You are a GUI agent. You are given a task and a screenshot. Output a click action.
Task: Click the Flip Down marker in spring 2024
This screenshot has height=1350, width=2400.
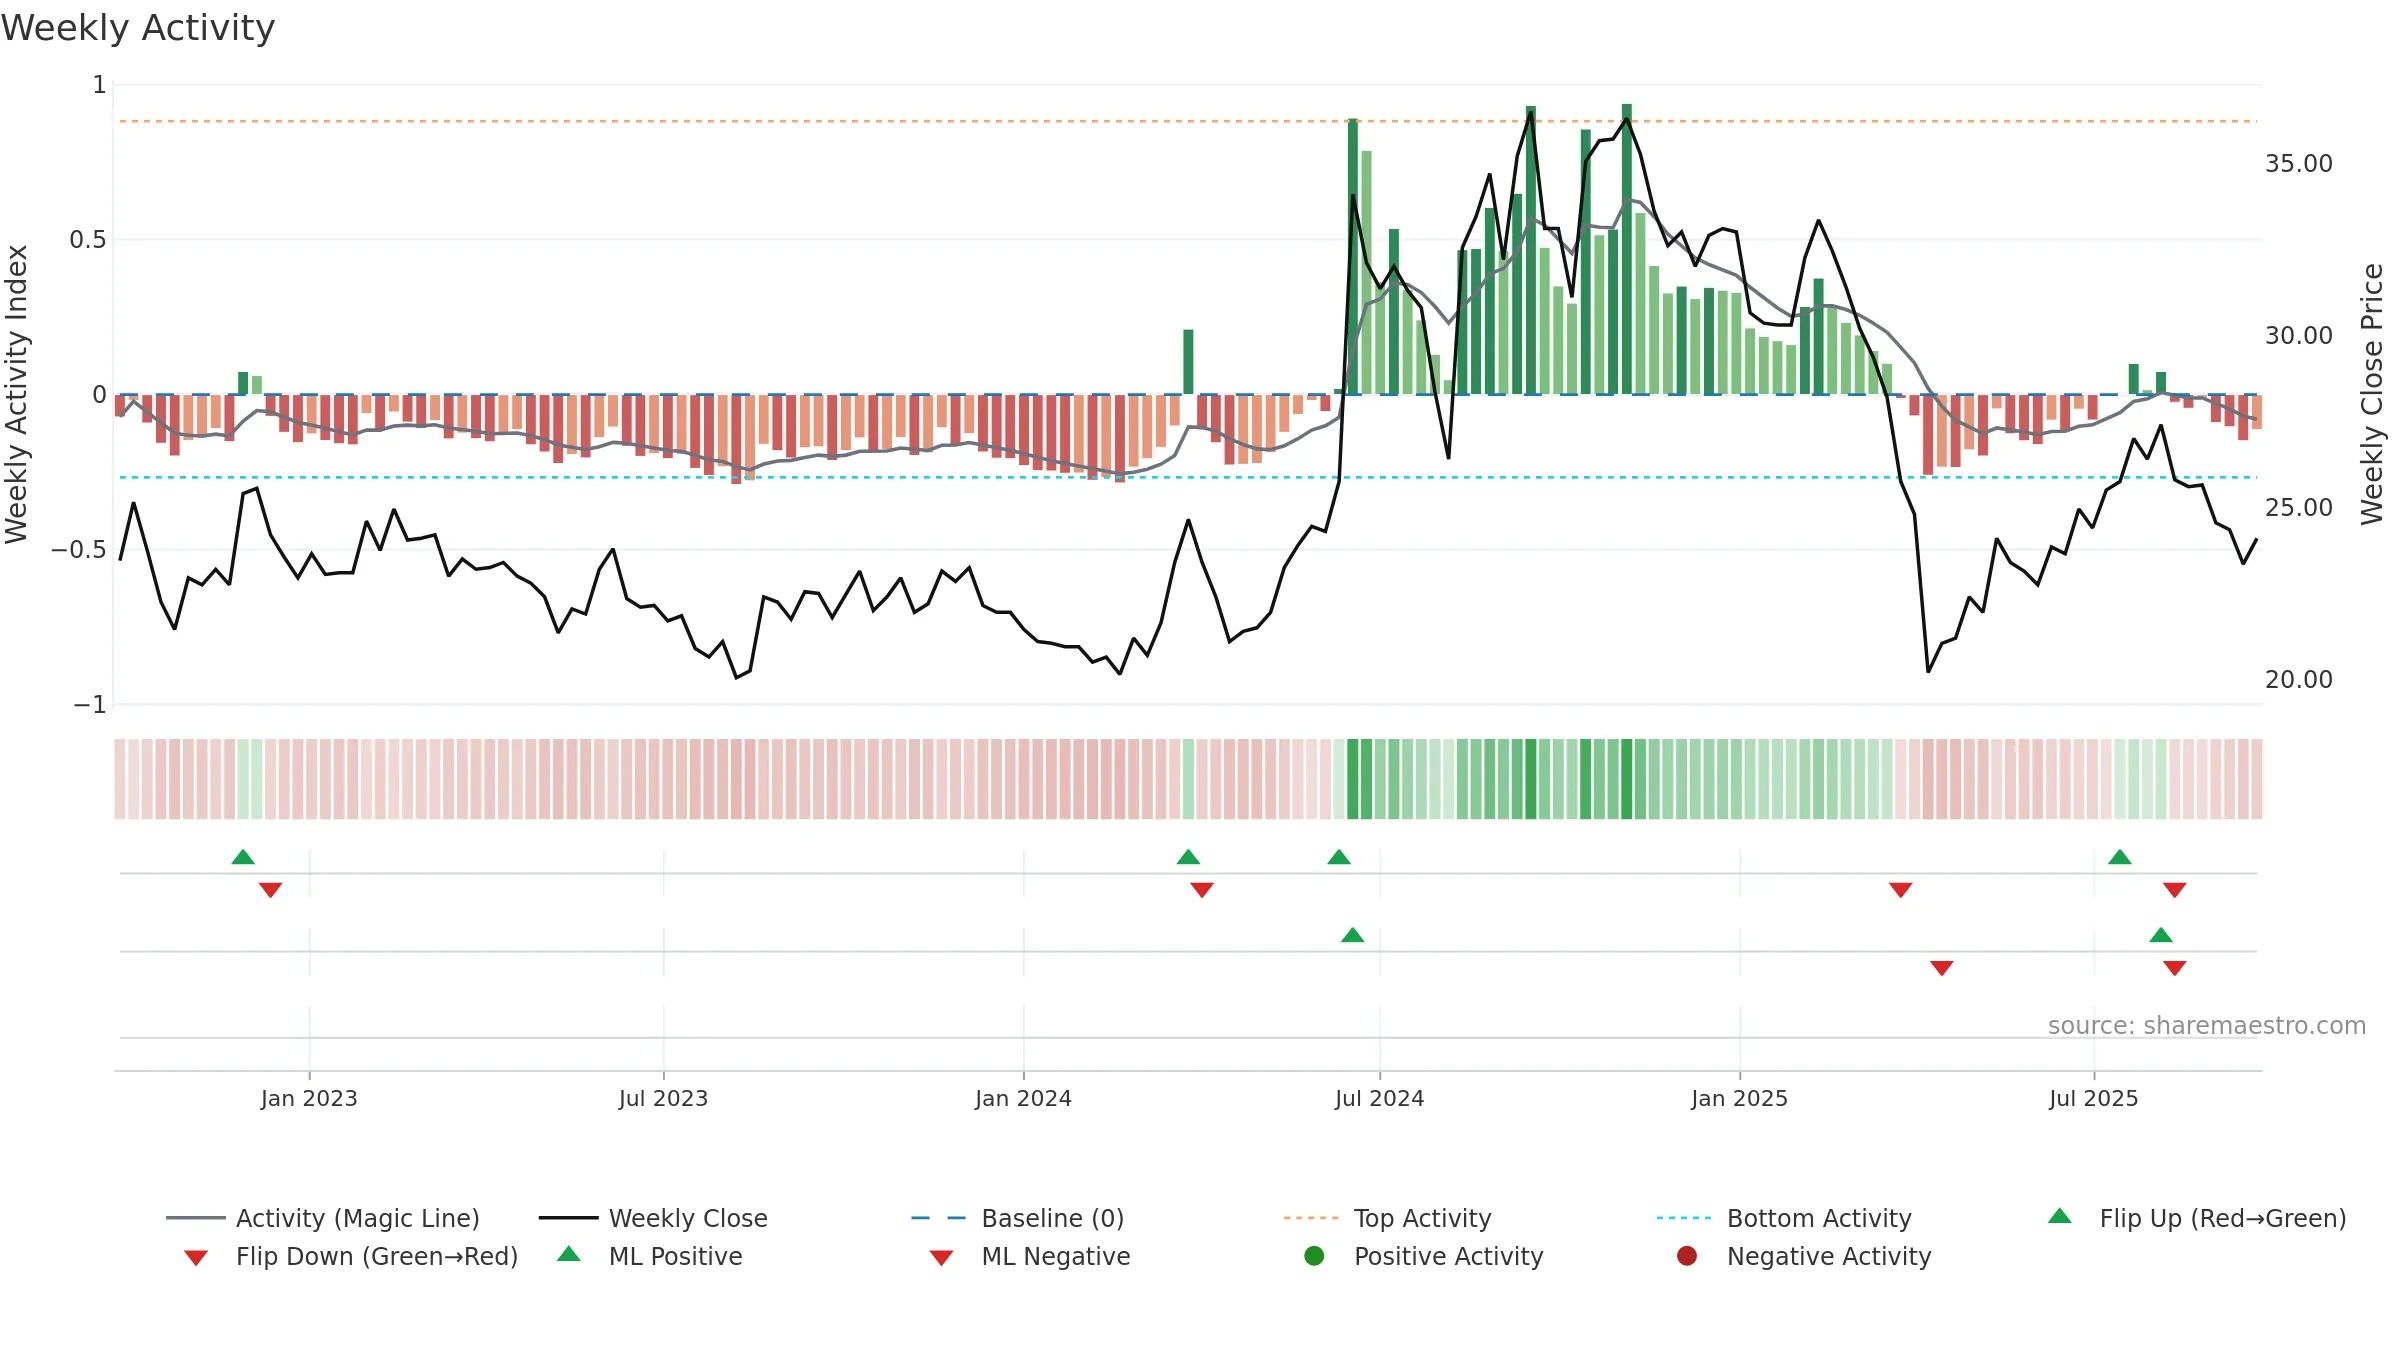[1202, 890]
